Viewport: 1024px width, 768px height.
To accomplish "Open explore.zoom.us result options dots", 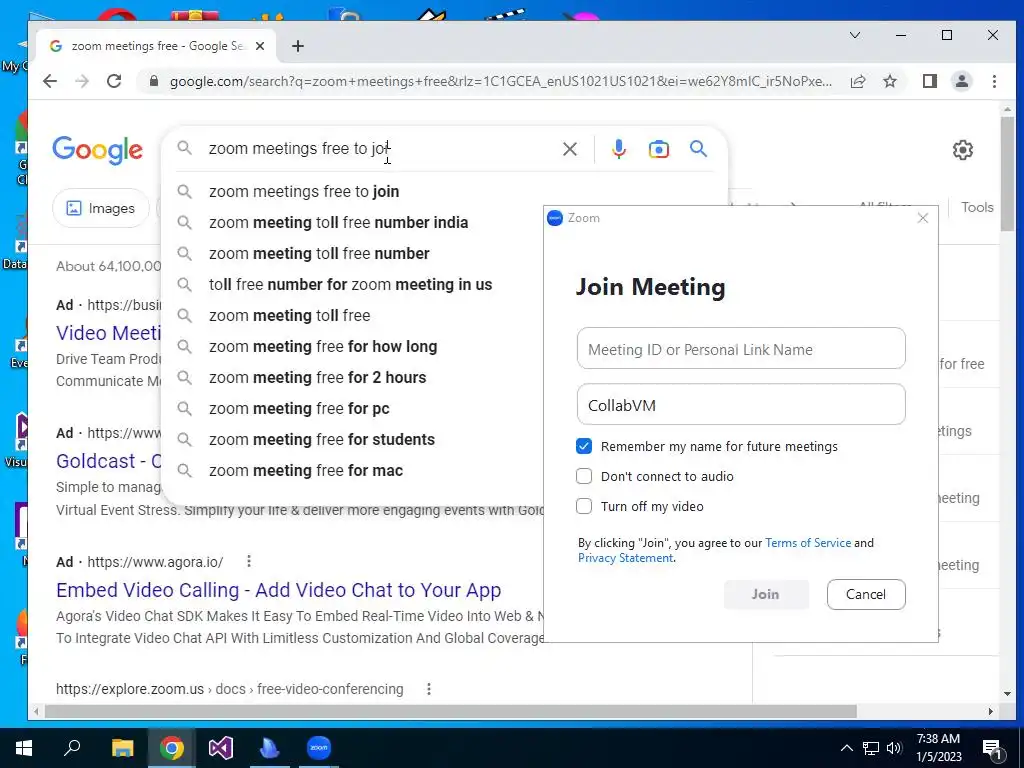I will [429, 688].
